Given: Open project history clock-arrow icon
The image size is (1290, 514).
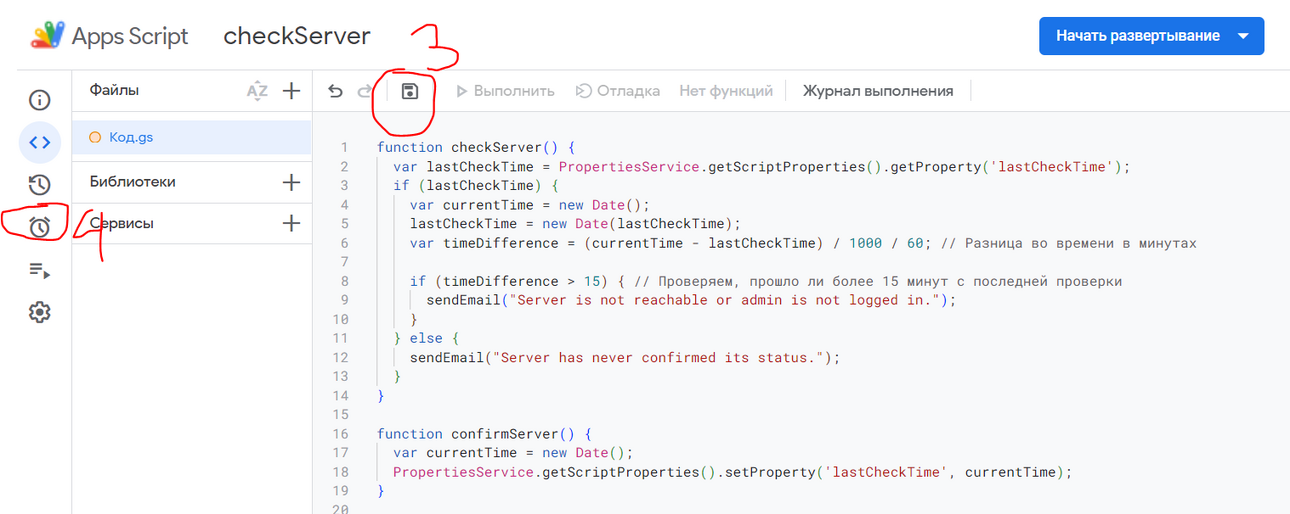Looking at the screenshot, I should [x=39, y=185].
